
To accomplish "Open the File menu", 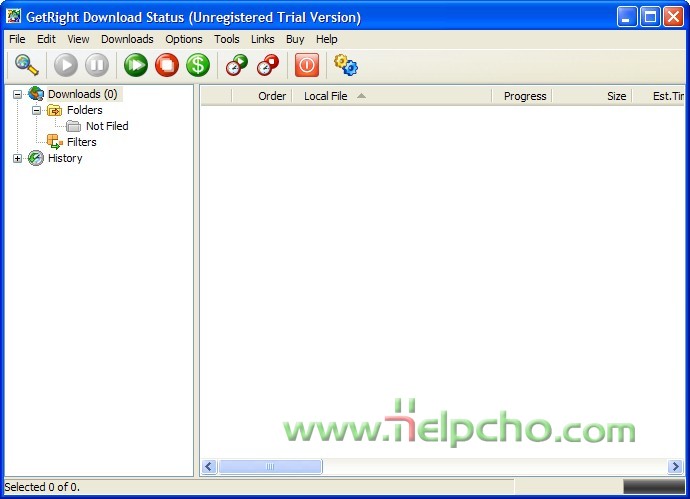I will 17,39.
